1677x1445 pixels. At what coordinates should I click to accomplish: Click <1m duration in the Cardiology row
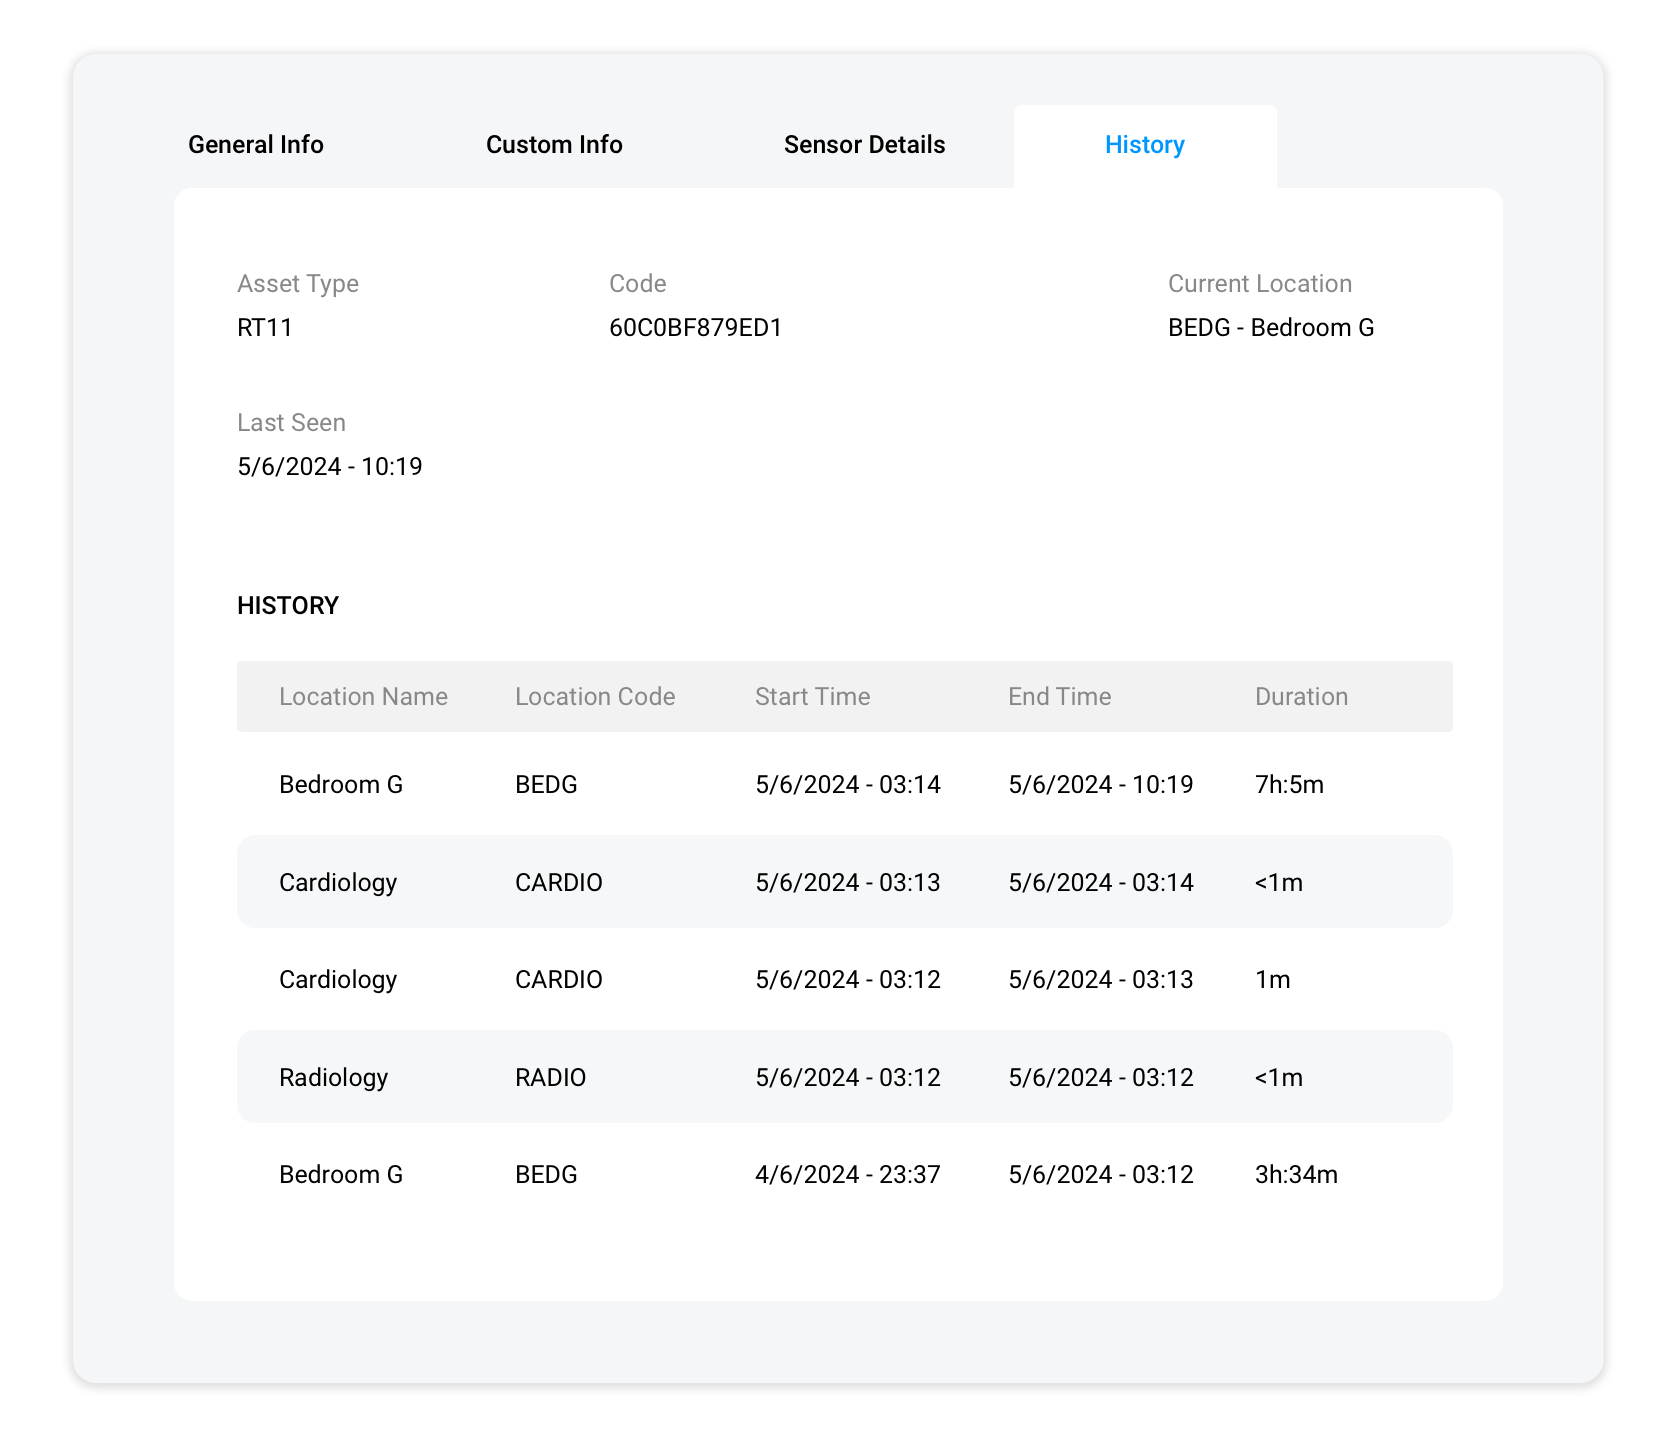(1279, 882)
